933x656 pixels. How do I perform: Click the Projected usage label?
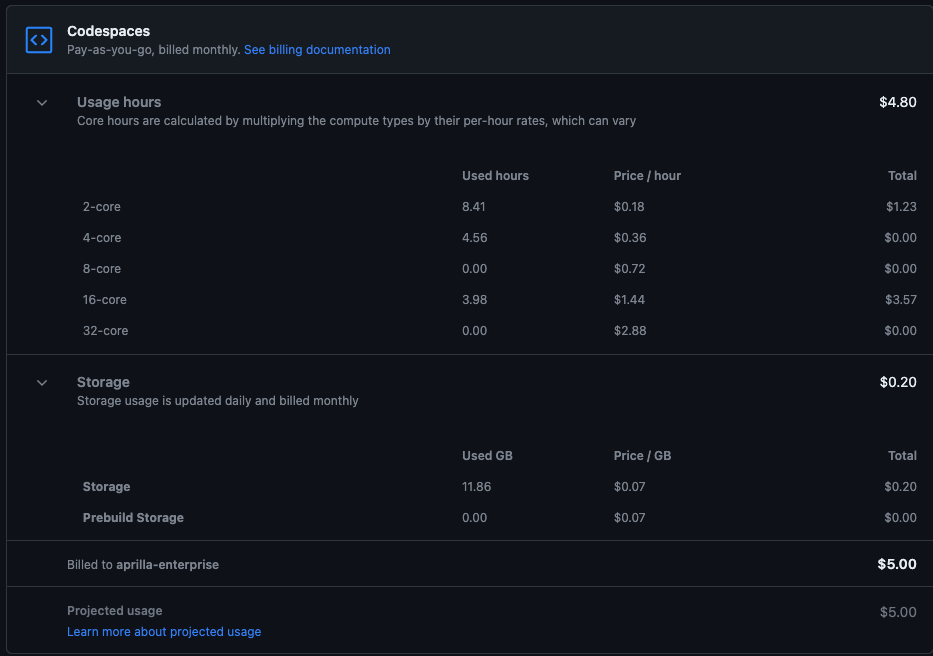pos(114,611)
